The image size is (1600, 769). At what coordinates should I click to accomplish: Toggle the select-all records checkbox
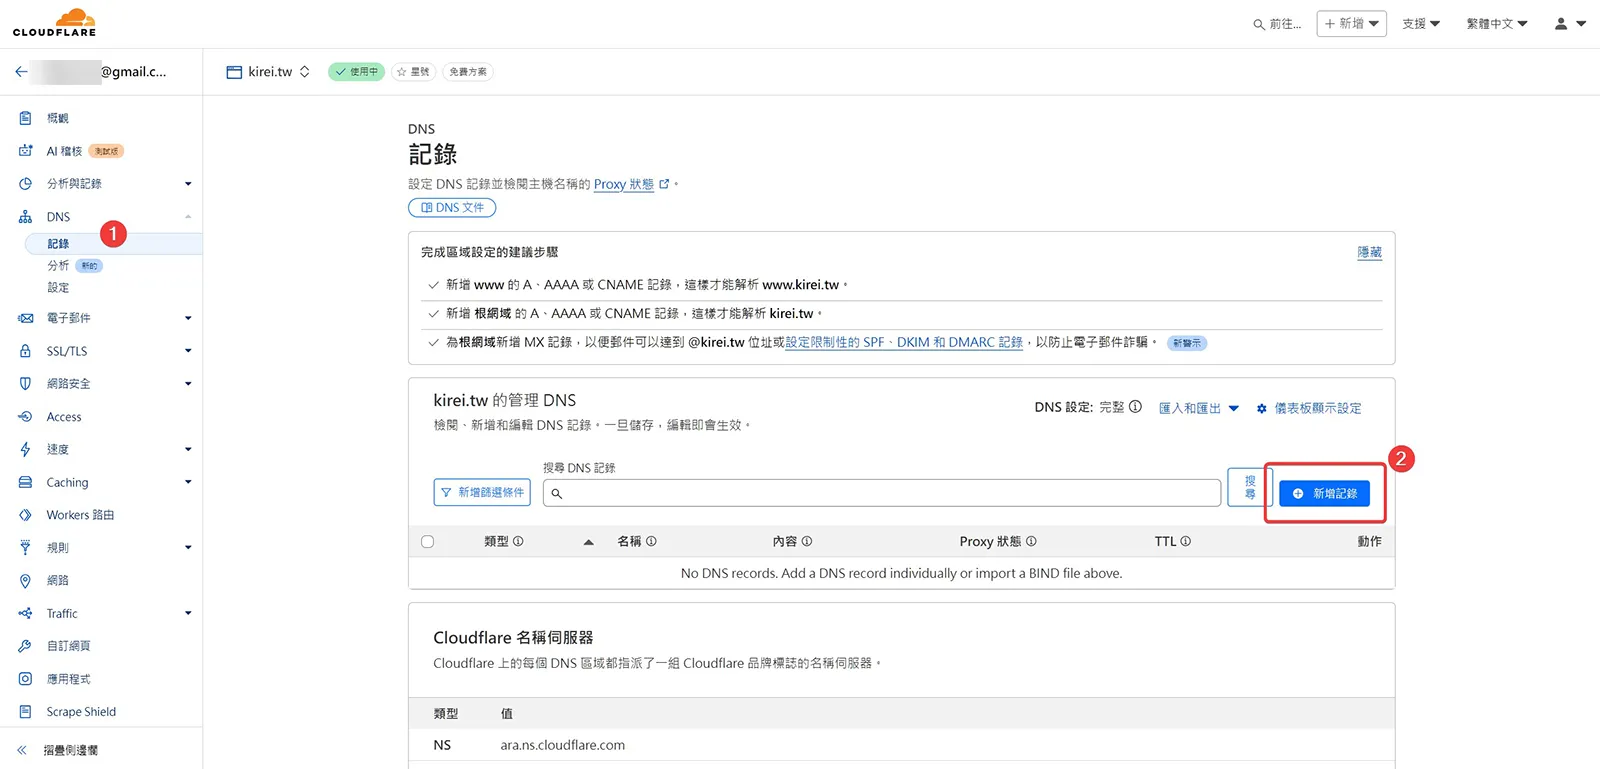point(428,542)
